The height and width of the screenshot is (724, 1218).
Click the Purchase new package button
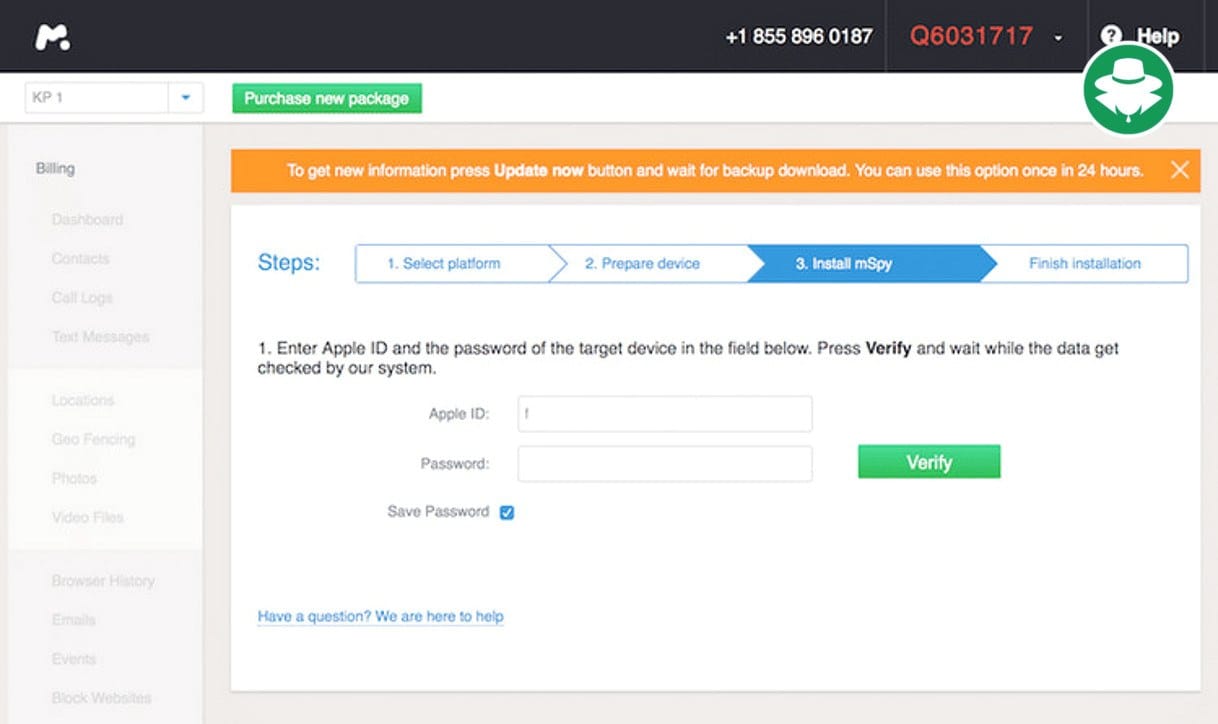[x=327, y=98]
